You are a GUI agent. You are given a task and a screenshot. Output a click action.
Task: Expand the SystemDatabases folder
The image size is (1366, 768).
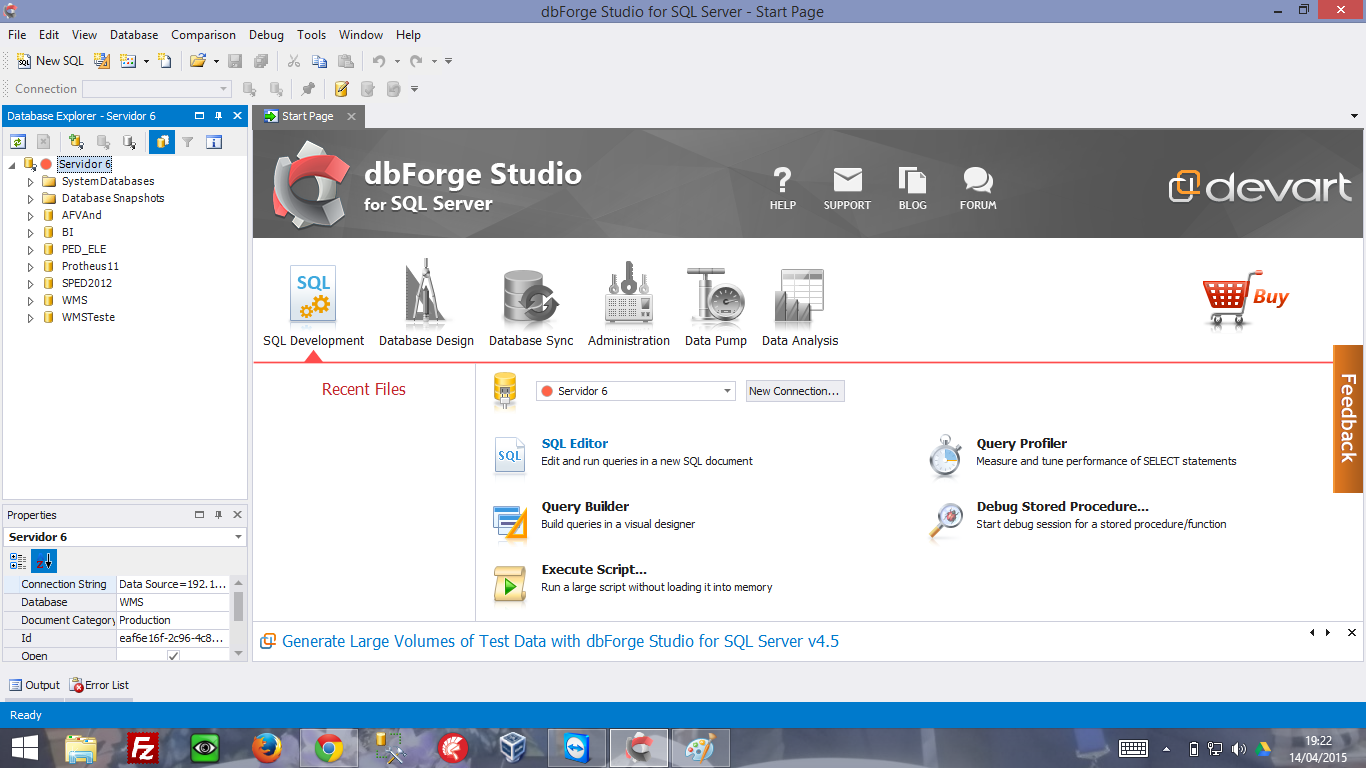click(x=30, y=181)
